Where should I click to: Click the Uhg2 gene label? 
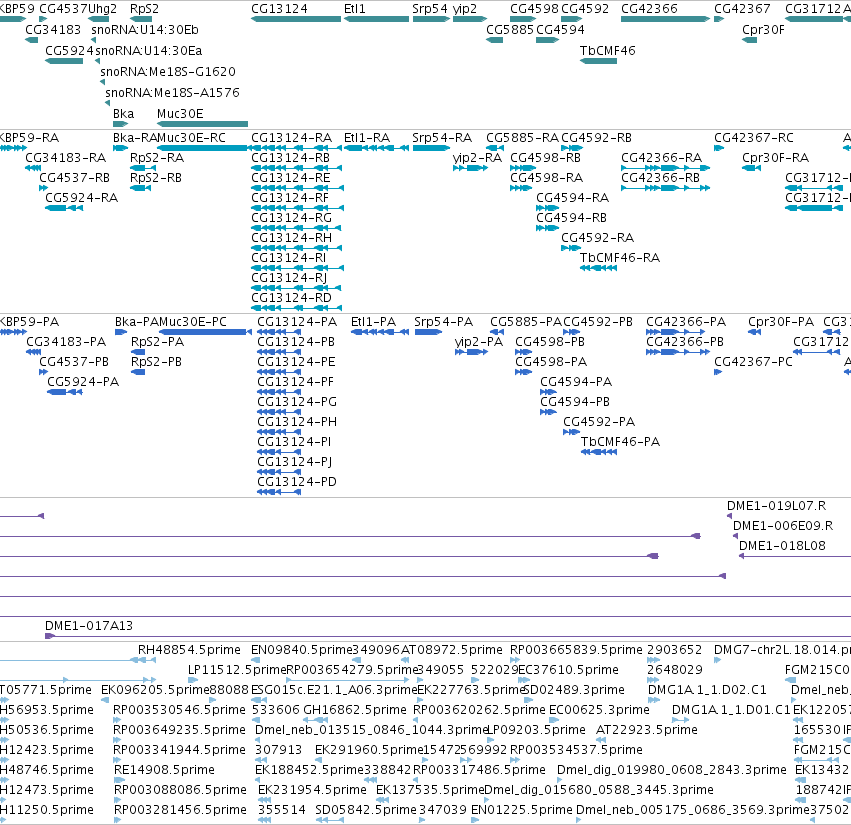tap(103, 9)
